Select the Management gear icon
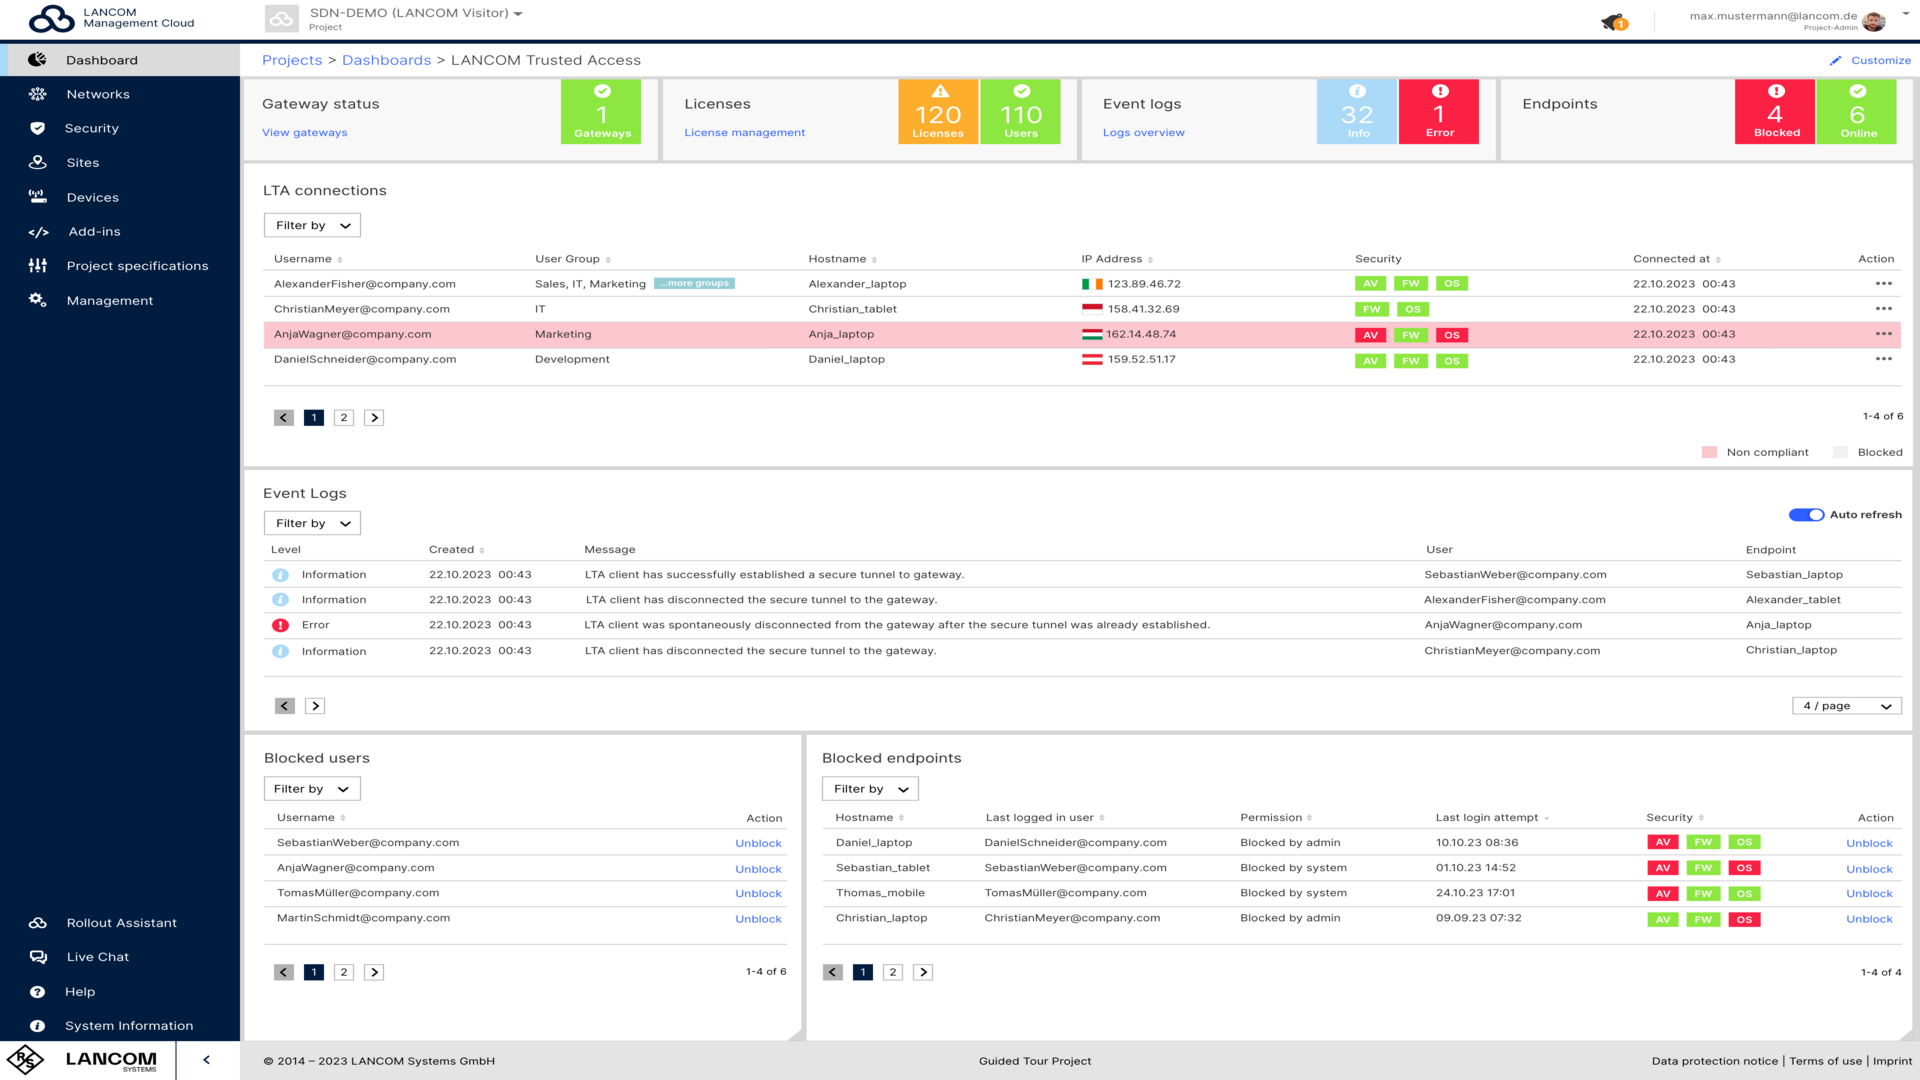This screenshot has height=1080, width=1920. [37, 300]
